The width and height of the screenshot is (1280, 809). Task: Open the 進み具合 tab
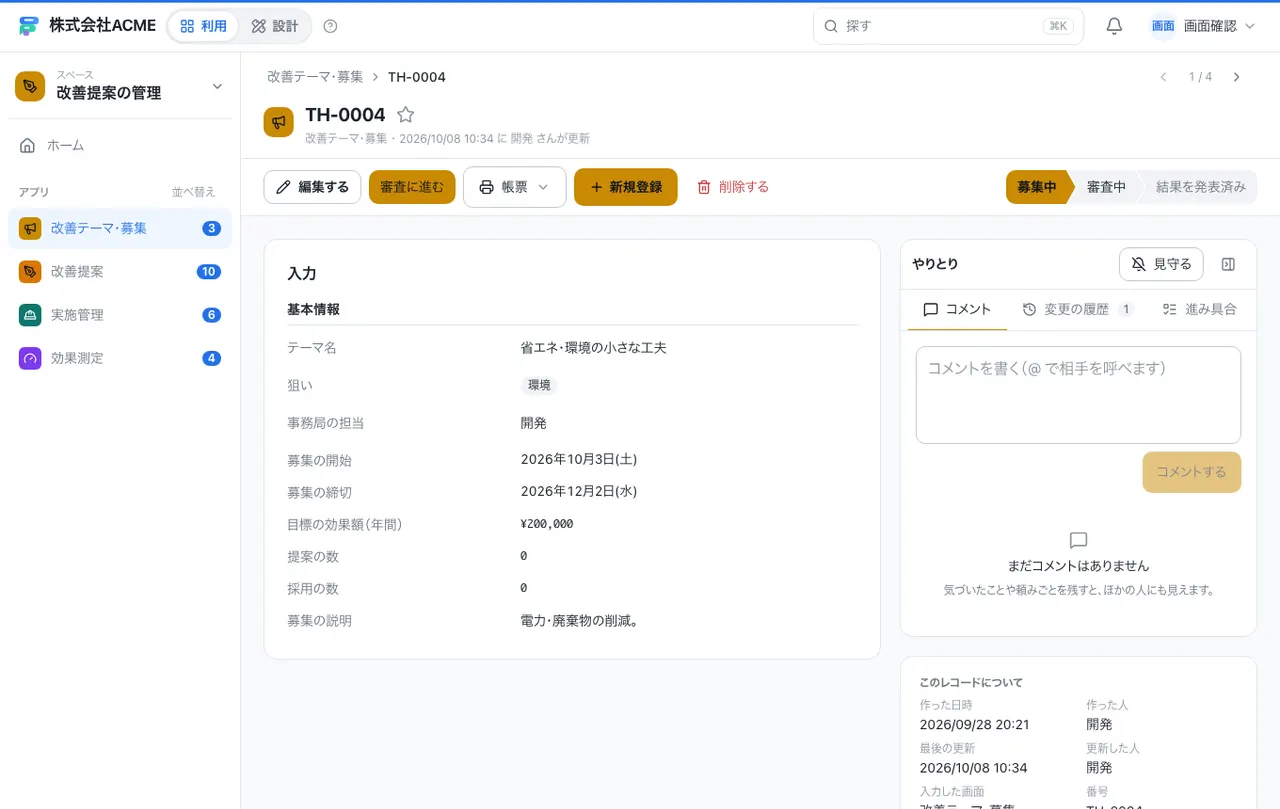(x=1199, y=310)
